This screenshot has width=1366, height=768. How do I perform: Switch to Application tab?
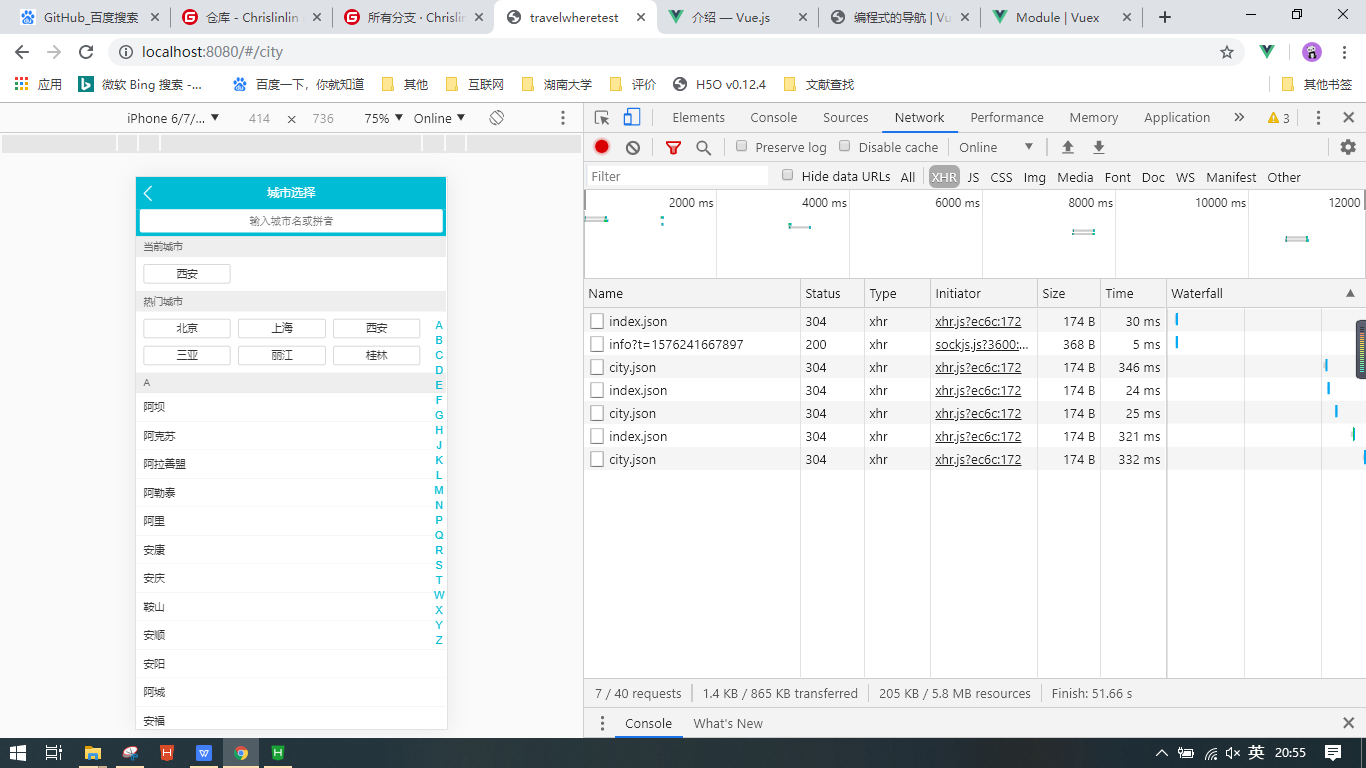[1177, 117]
